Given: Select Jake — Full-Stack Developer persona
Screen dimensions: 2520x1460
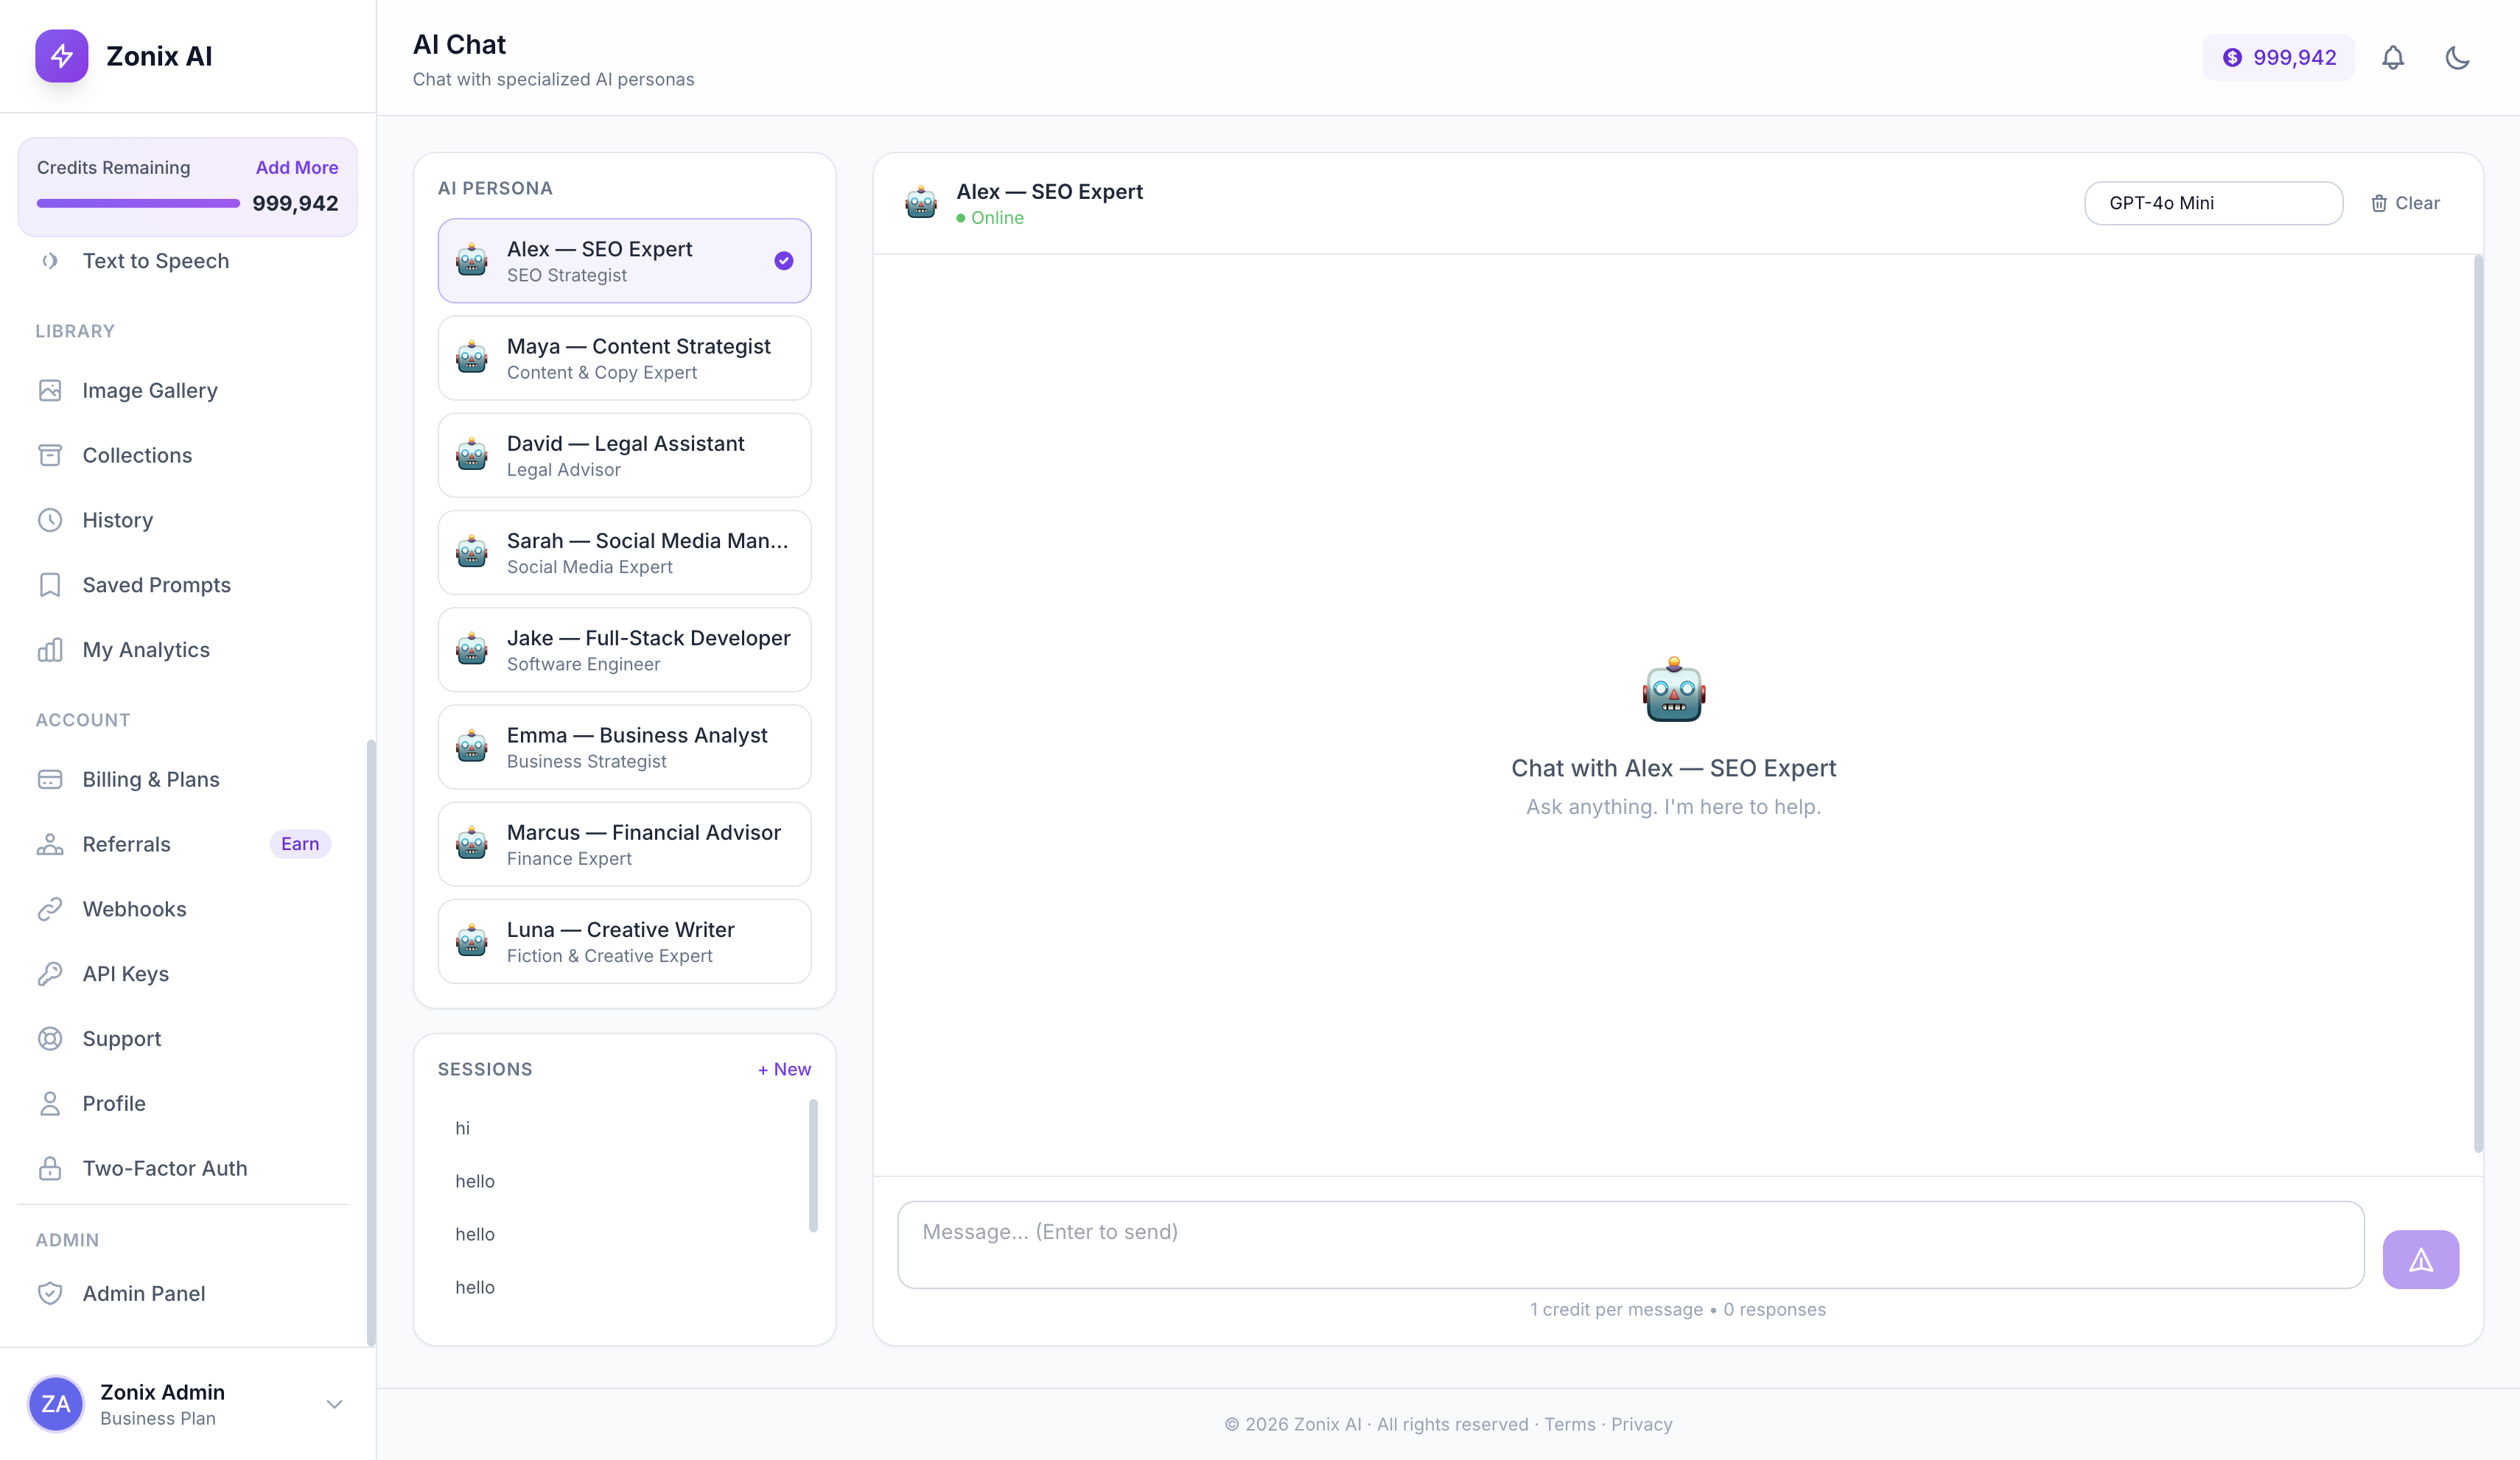Looking at the screenshot, I should coord(624,650).
